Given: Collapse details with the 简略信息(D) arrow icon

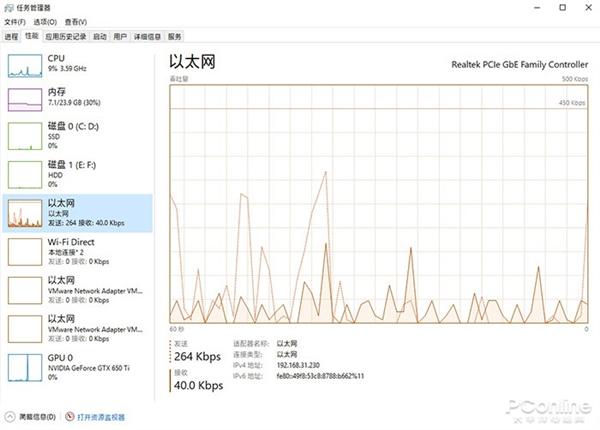Looking at the screenshot, I should point(10,417).
